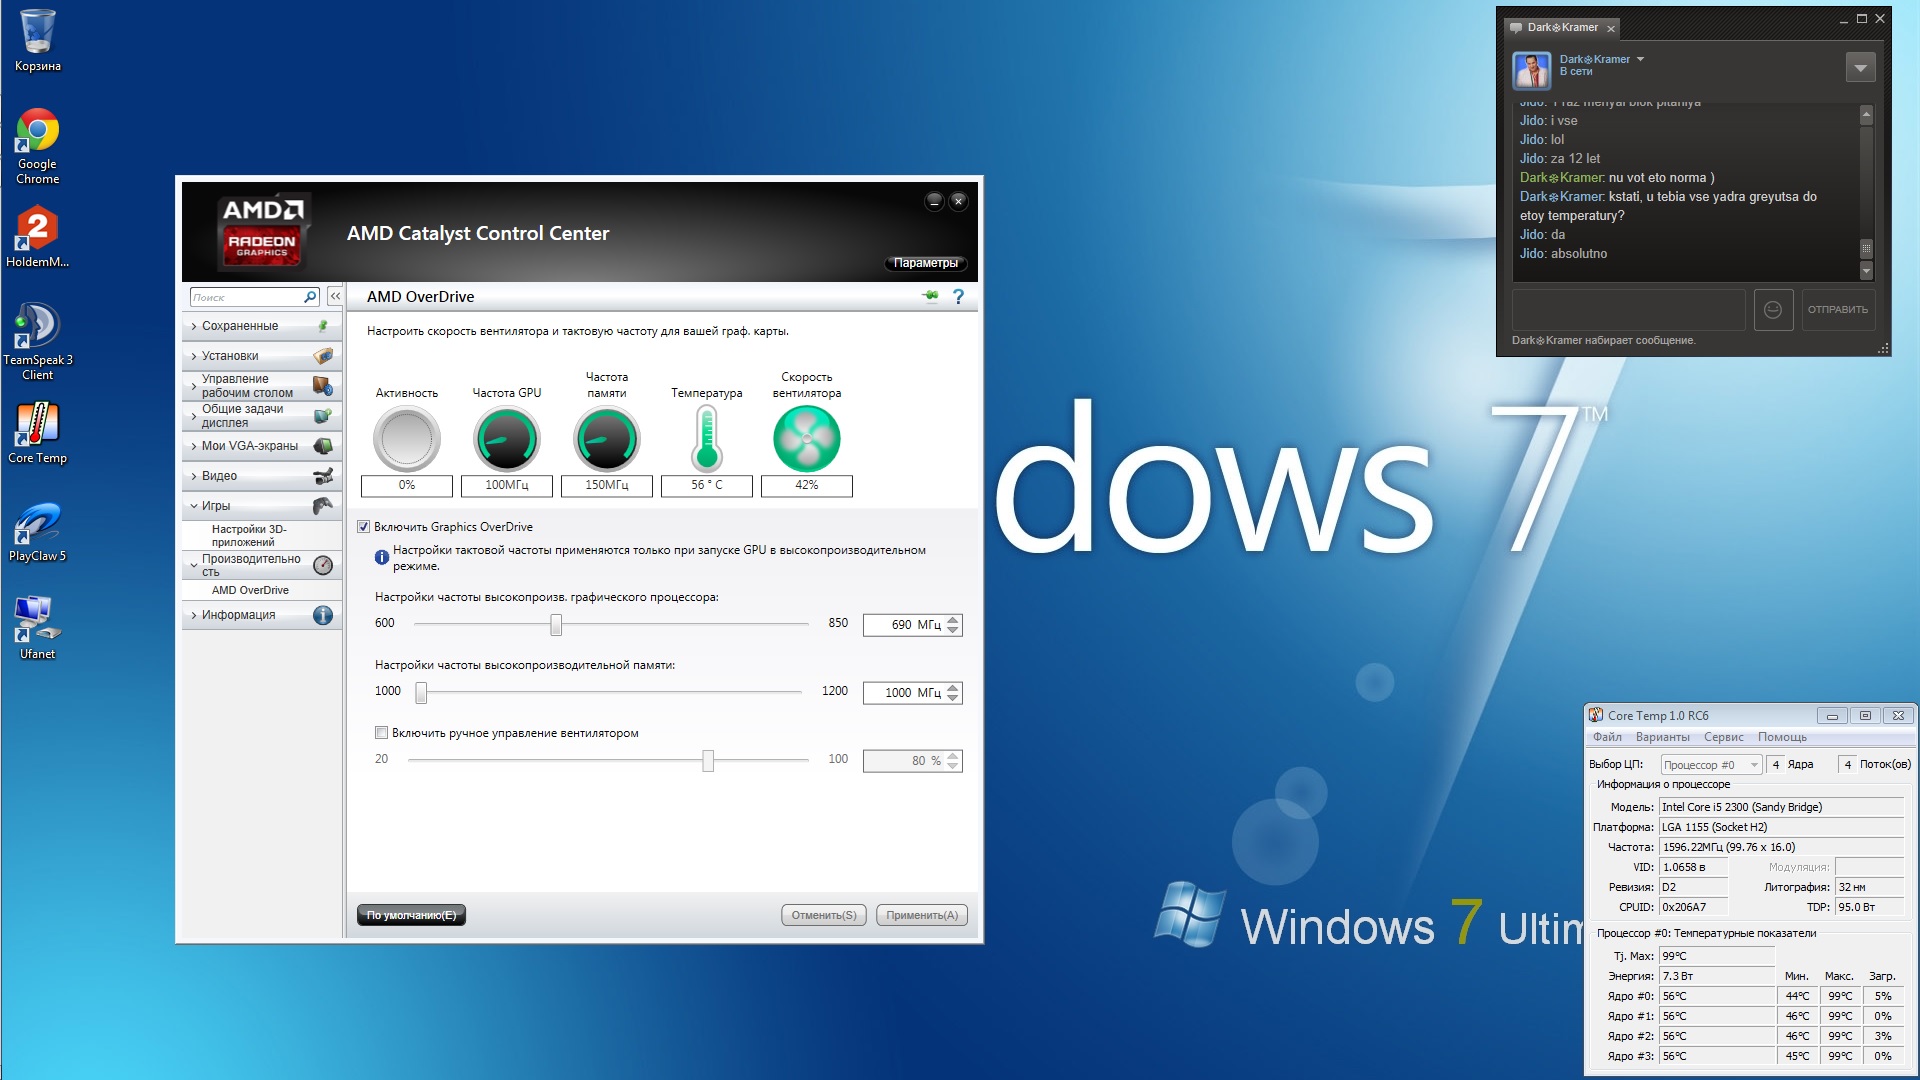Expand the Сохраненные section
The height and width of the screenshot is (1080, 1920).
262,326
